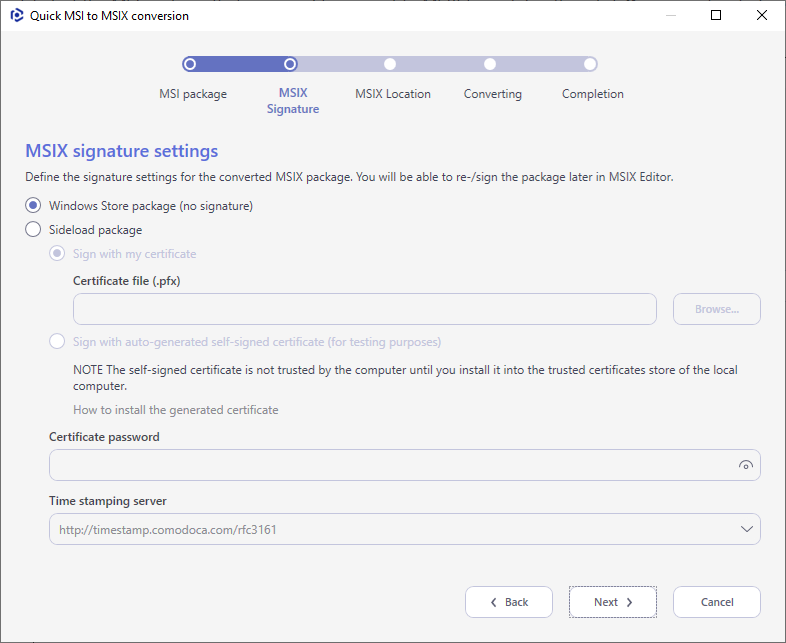
Task: Open the Completion step label
Action: point(593,94)
